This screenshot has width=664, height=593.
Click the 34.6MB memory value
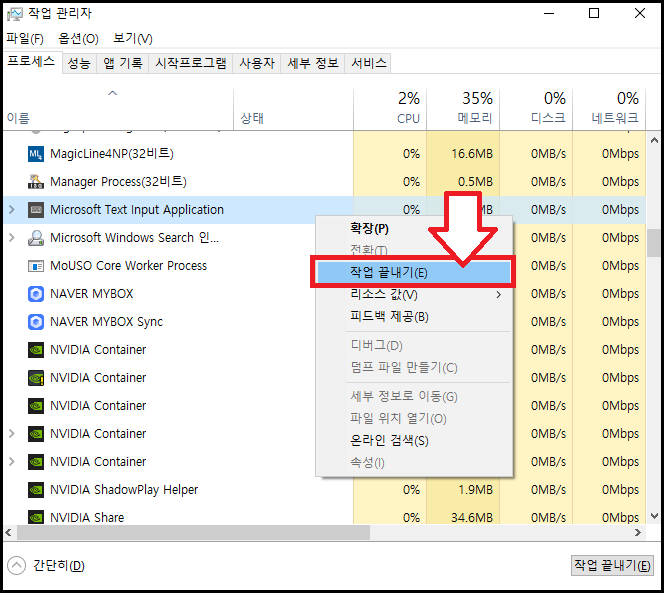point(472,518)
